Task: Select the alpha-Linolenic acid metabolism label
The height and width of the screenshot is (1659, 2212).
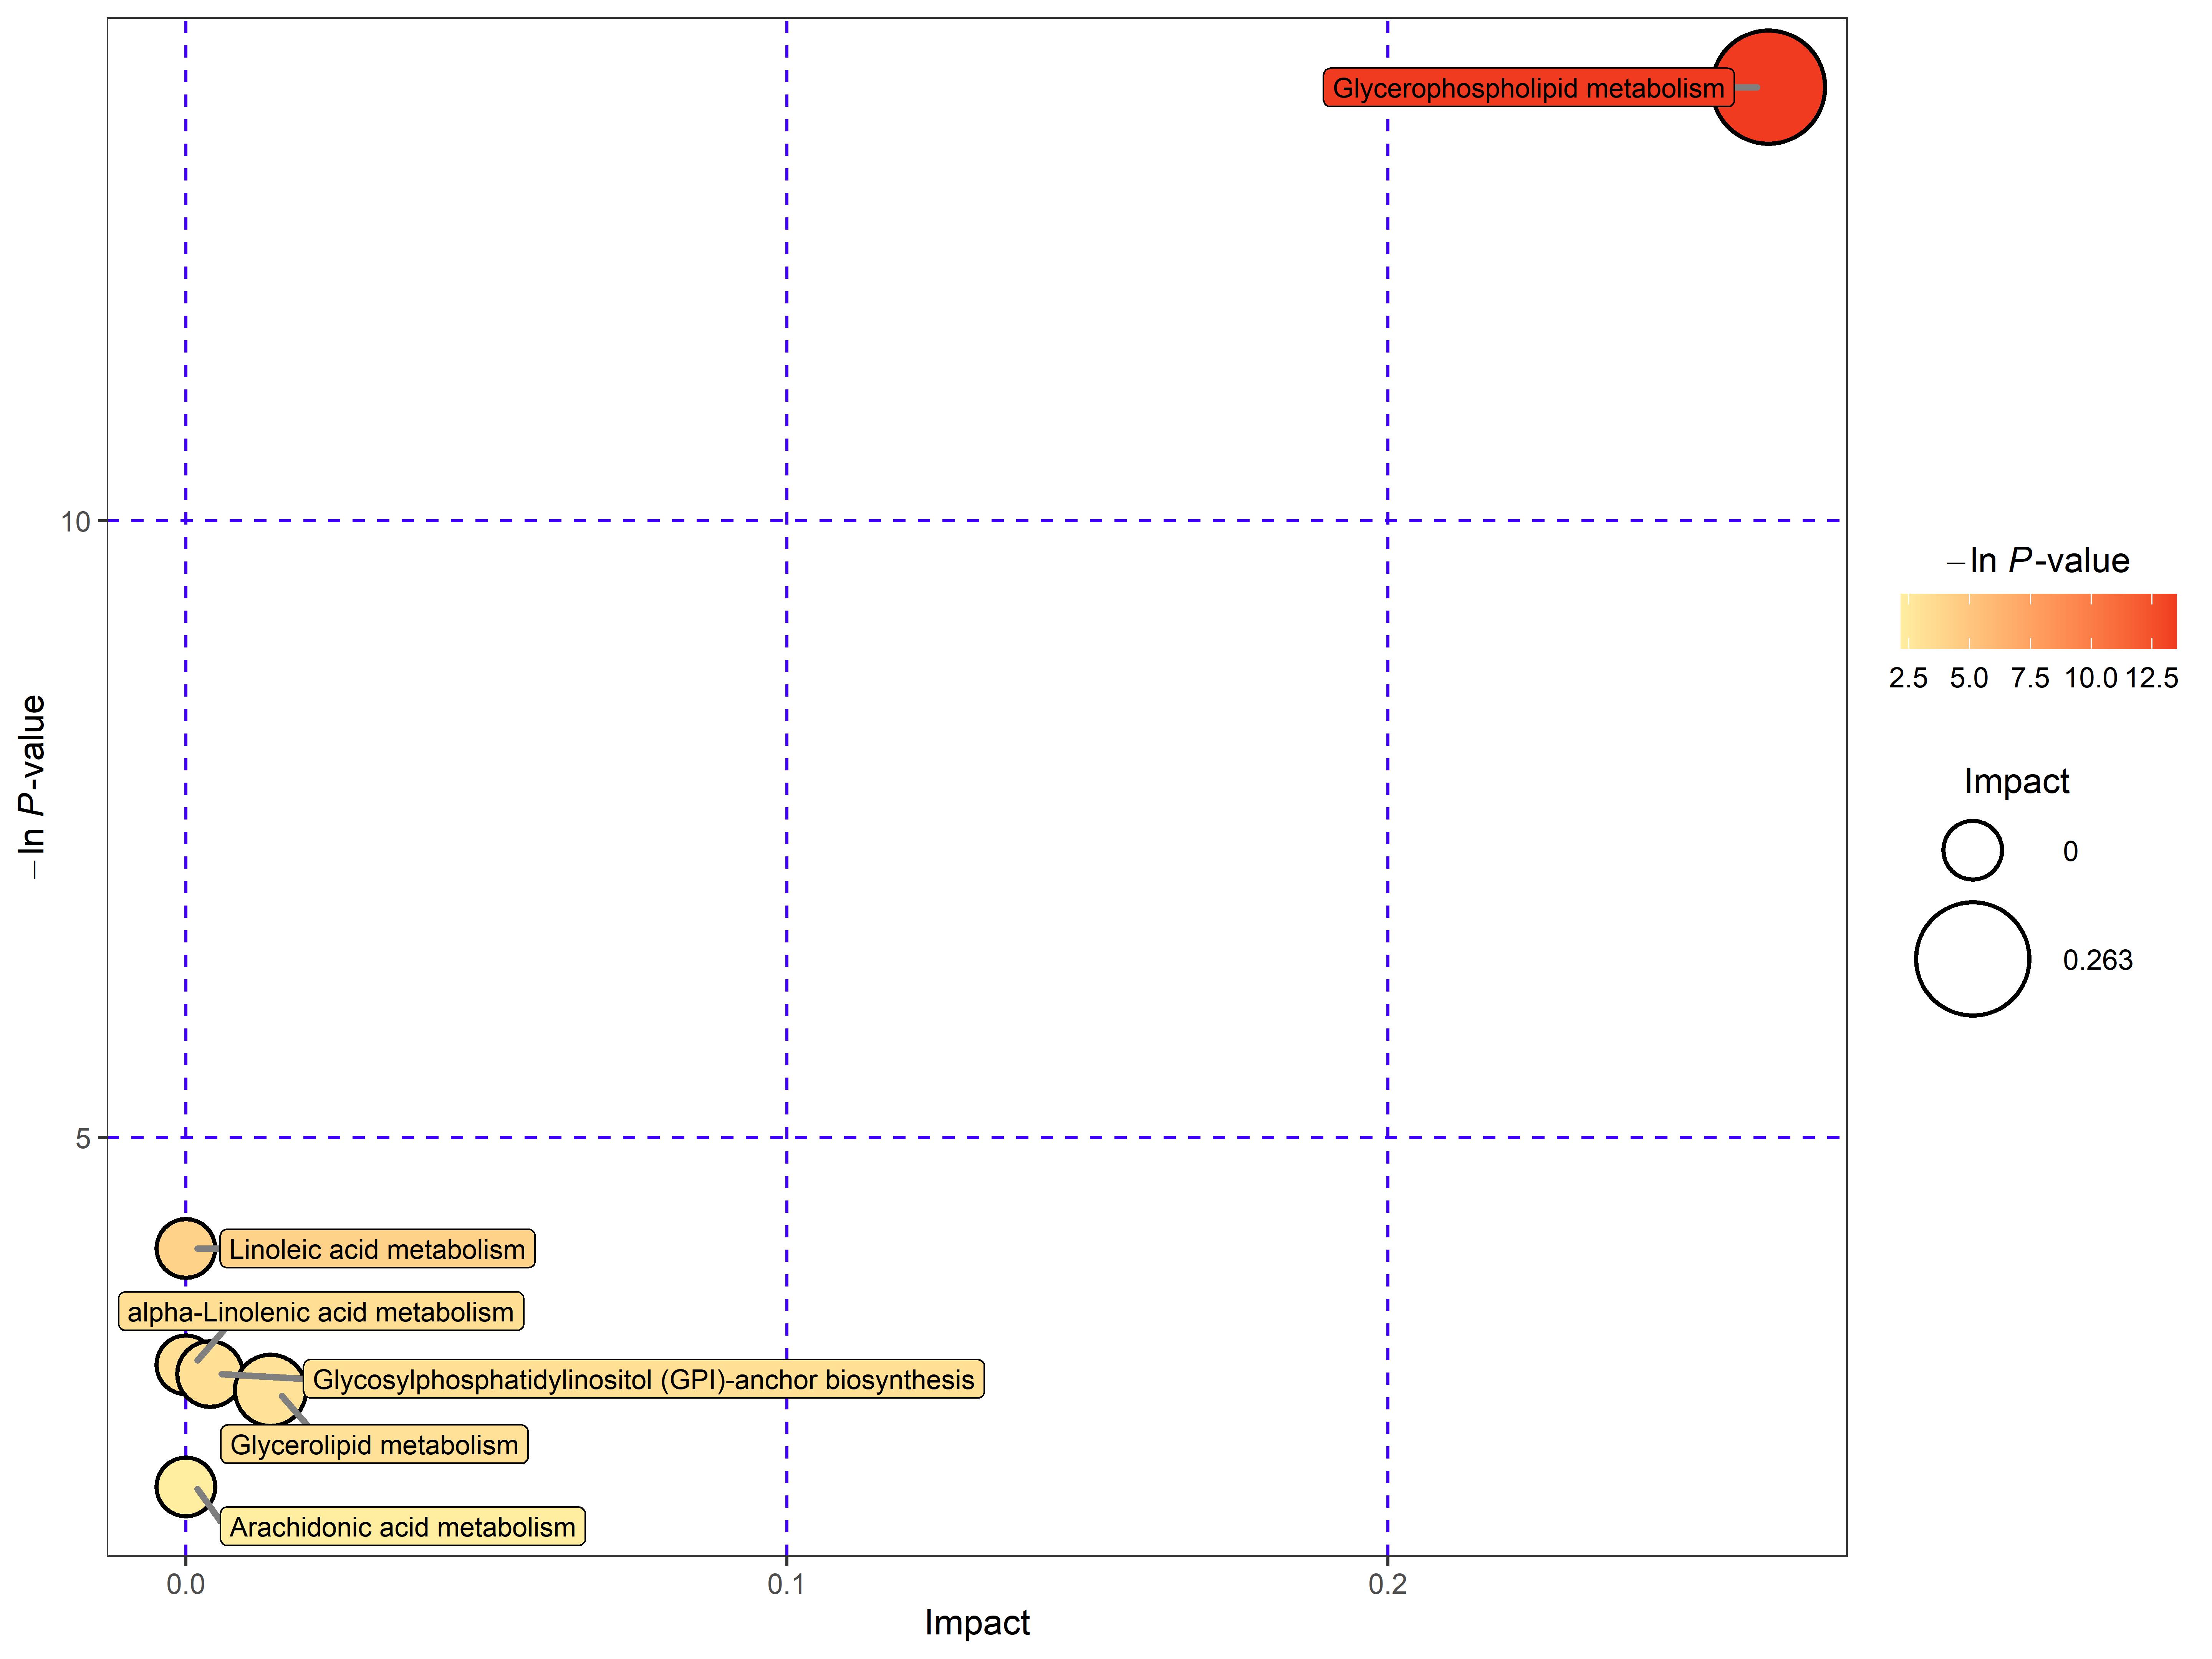Action: 321,1312
